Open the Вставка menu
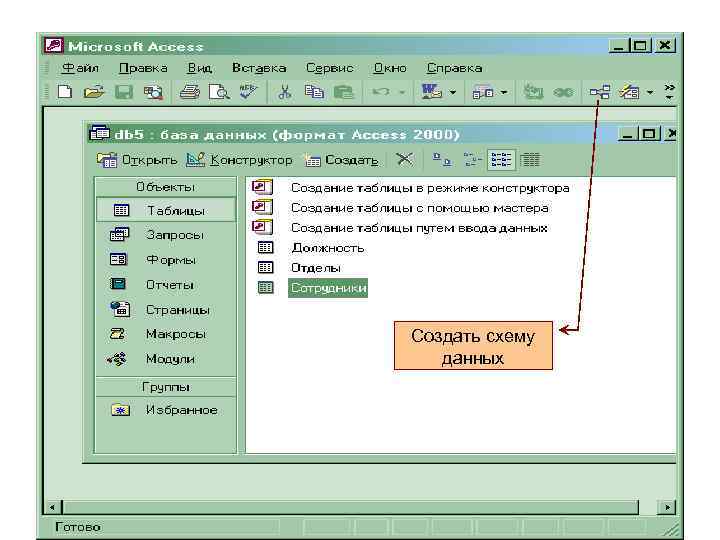The image size is (720, 540). [x=259, y=68]
